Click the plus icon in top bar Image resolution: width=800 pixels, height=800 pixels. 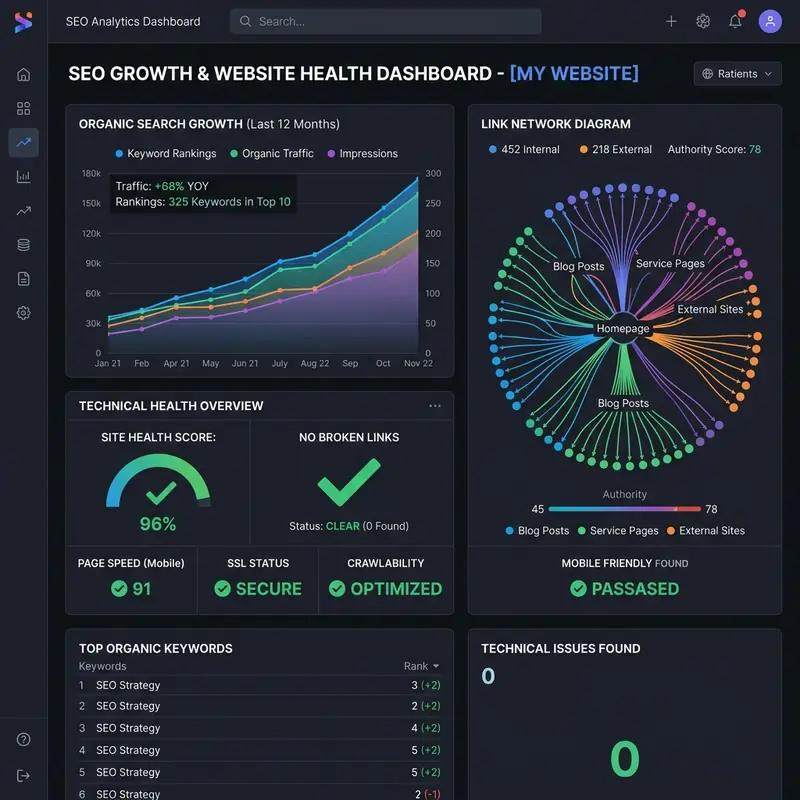click(x=671, y=21)
